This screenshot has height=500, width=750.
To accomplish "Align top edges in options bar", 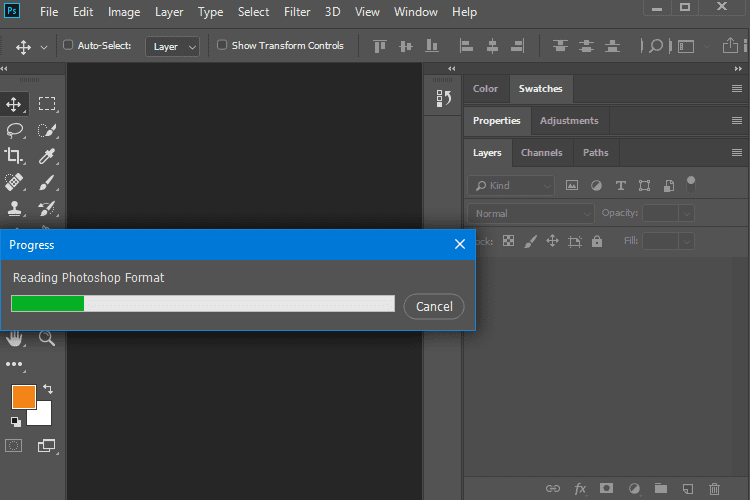I will tap(380, 46).
